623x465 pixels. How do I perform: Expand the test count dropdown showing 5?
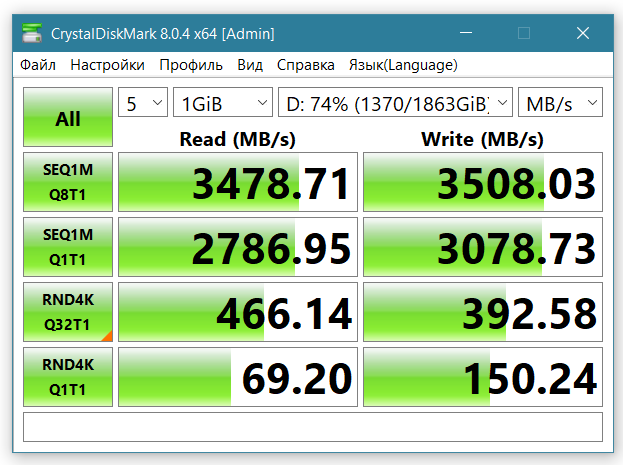(143, 102)
